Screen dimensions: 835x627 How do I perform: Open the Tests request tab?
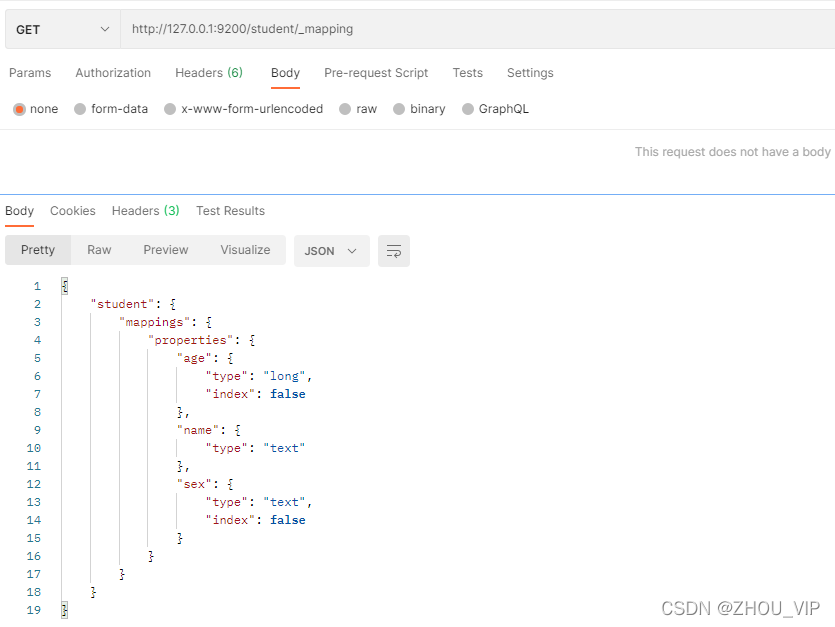pos(468,73)
